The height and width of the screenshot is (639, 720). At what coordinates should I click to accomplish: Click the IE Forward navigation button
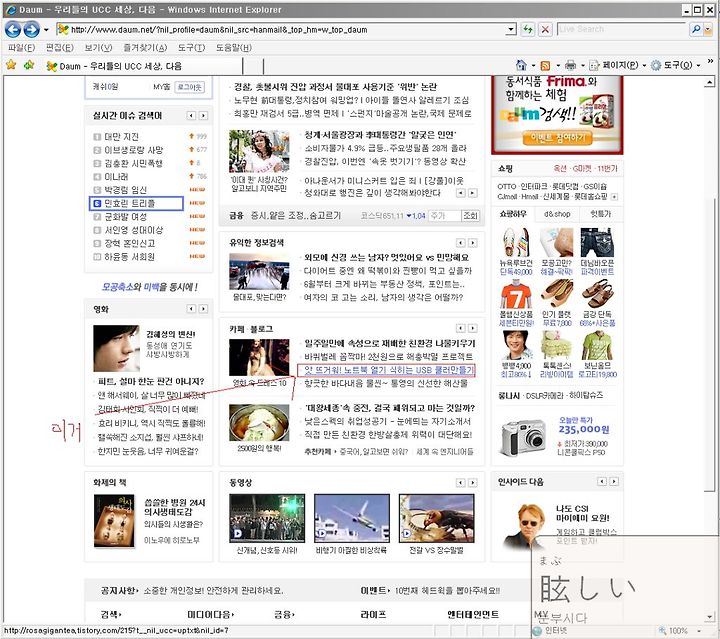coord(31,30)
